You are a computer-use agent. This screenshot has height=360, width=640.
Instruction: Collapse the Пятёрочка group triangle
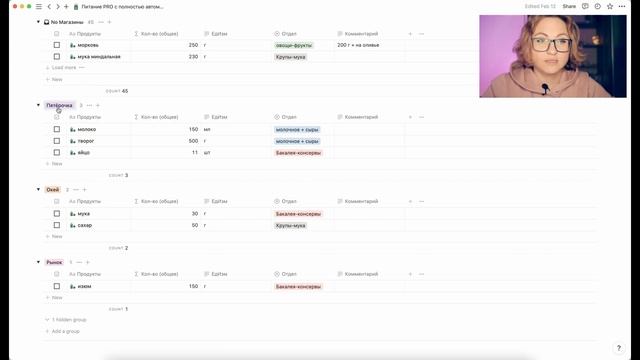click(x=38, y=105)
